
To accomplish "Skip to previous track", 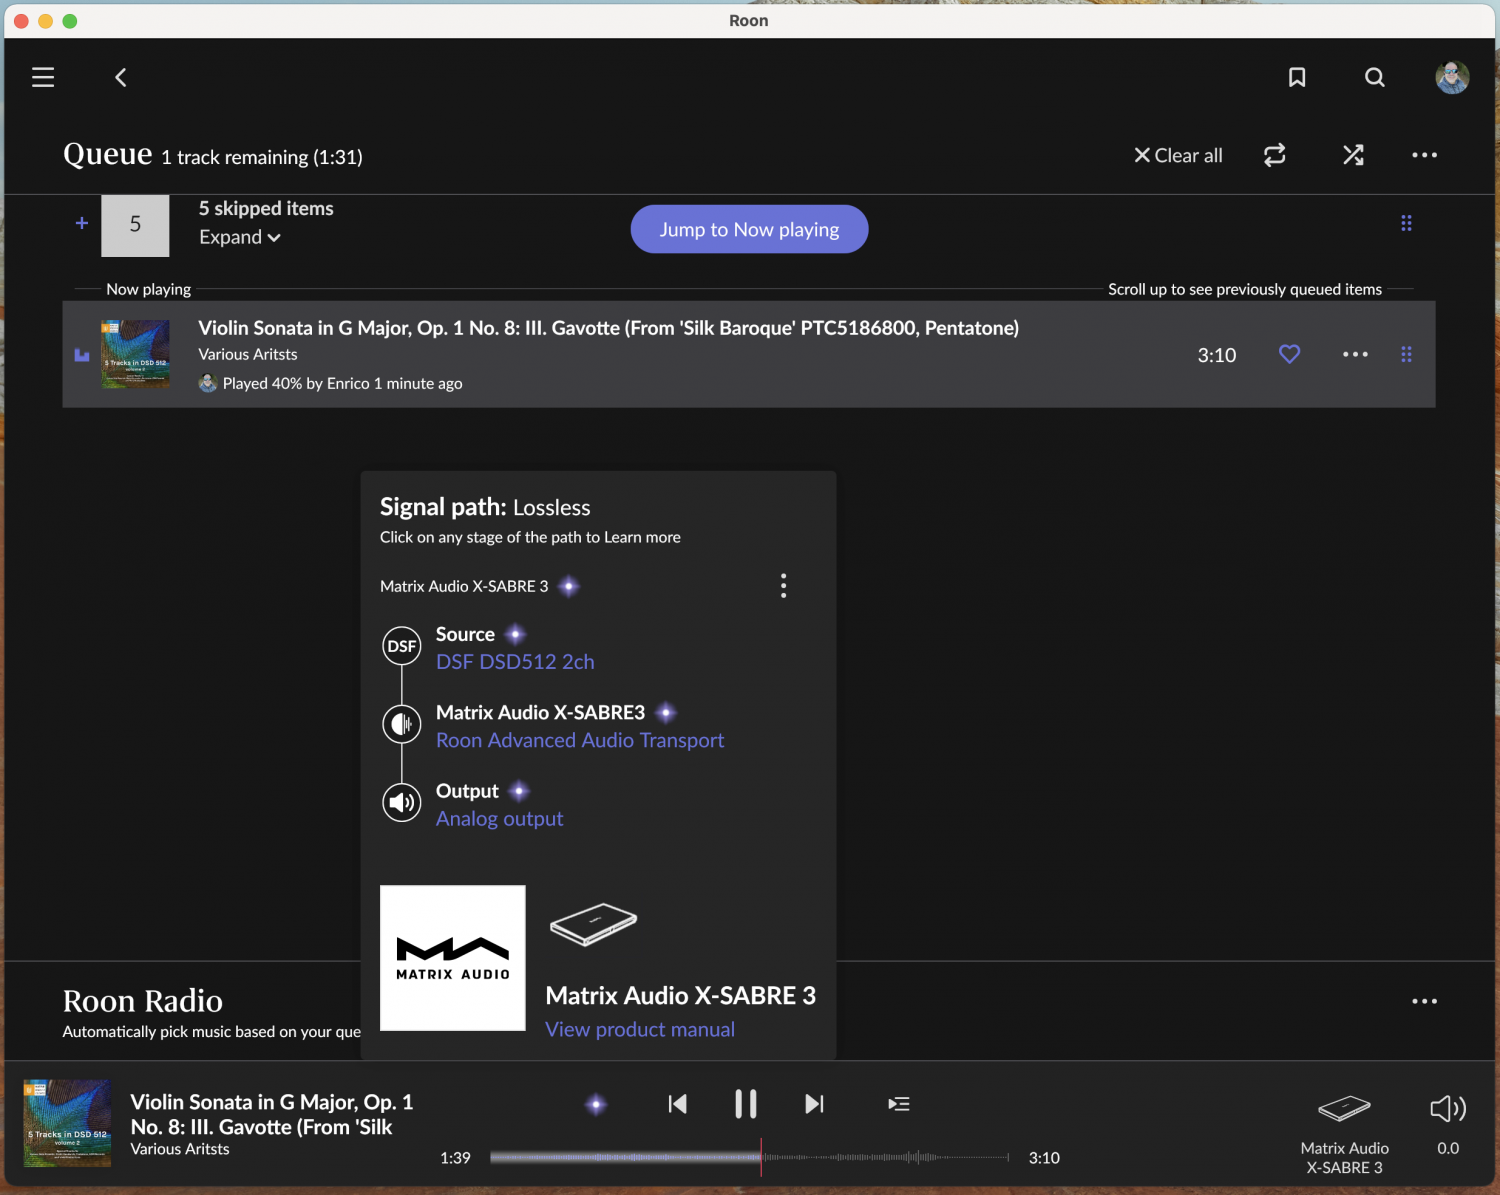I will coord(678,1104).
